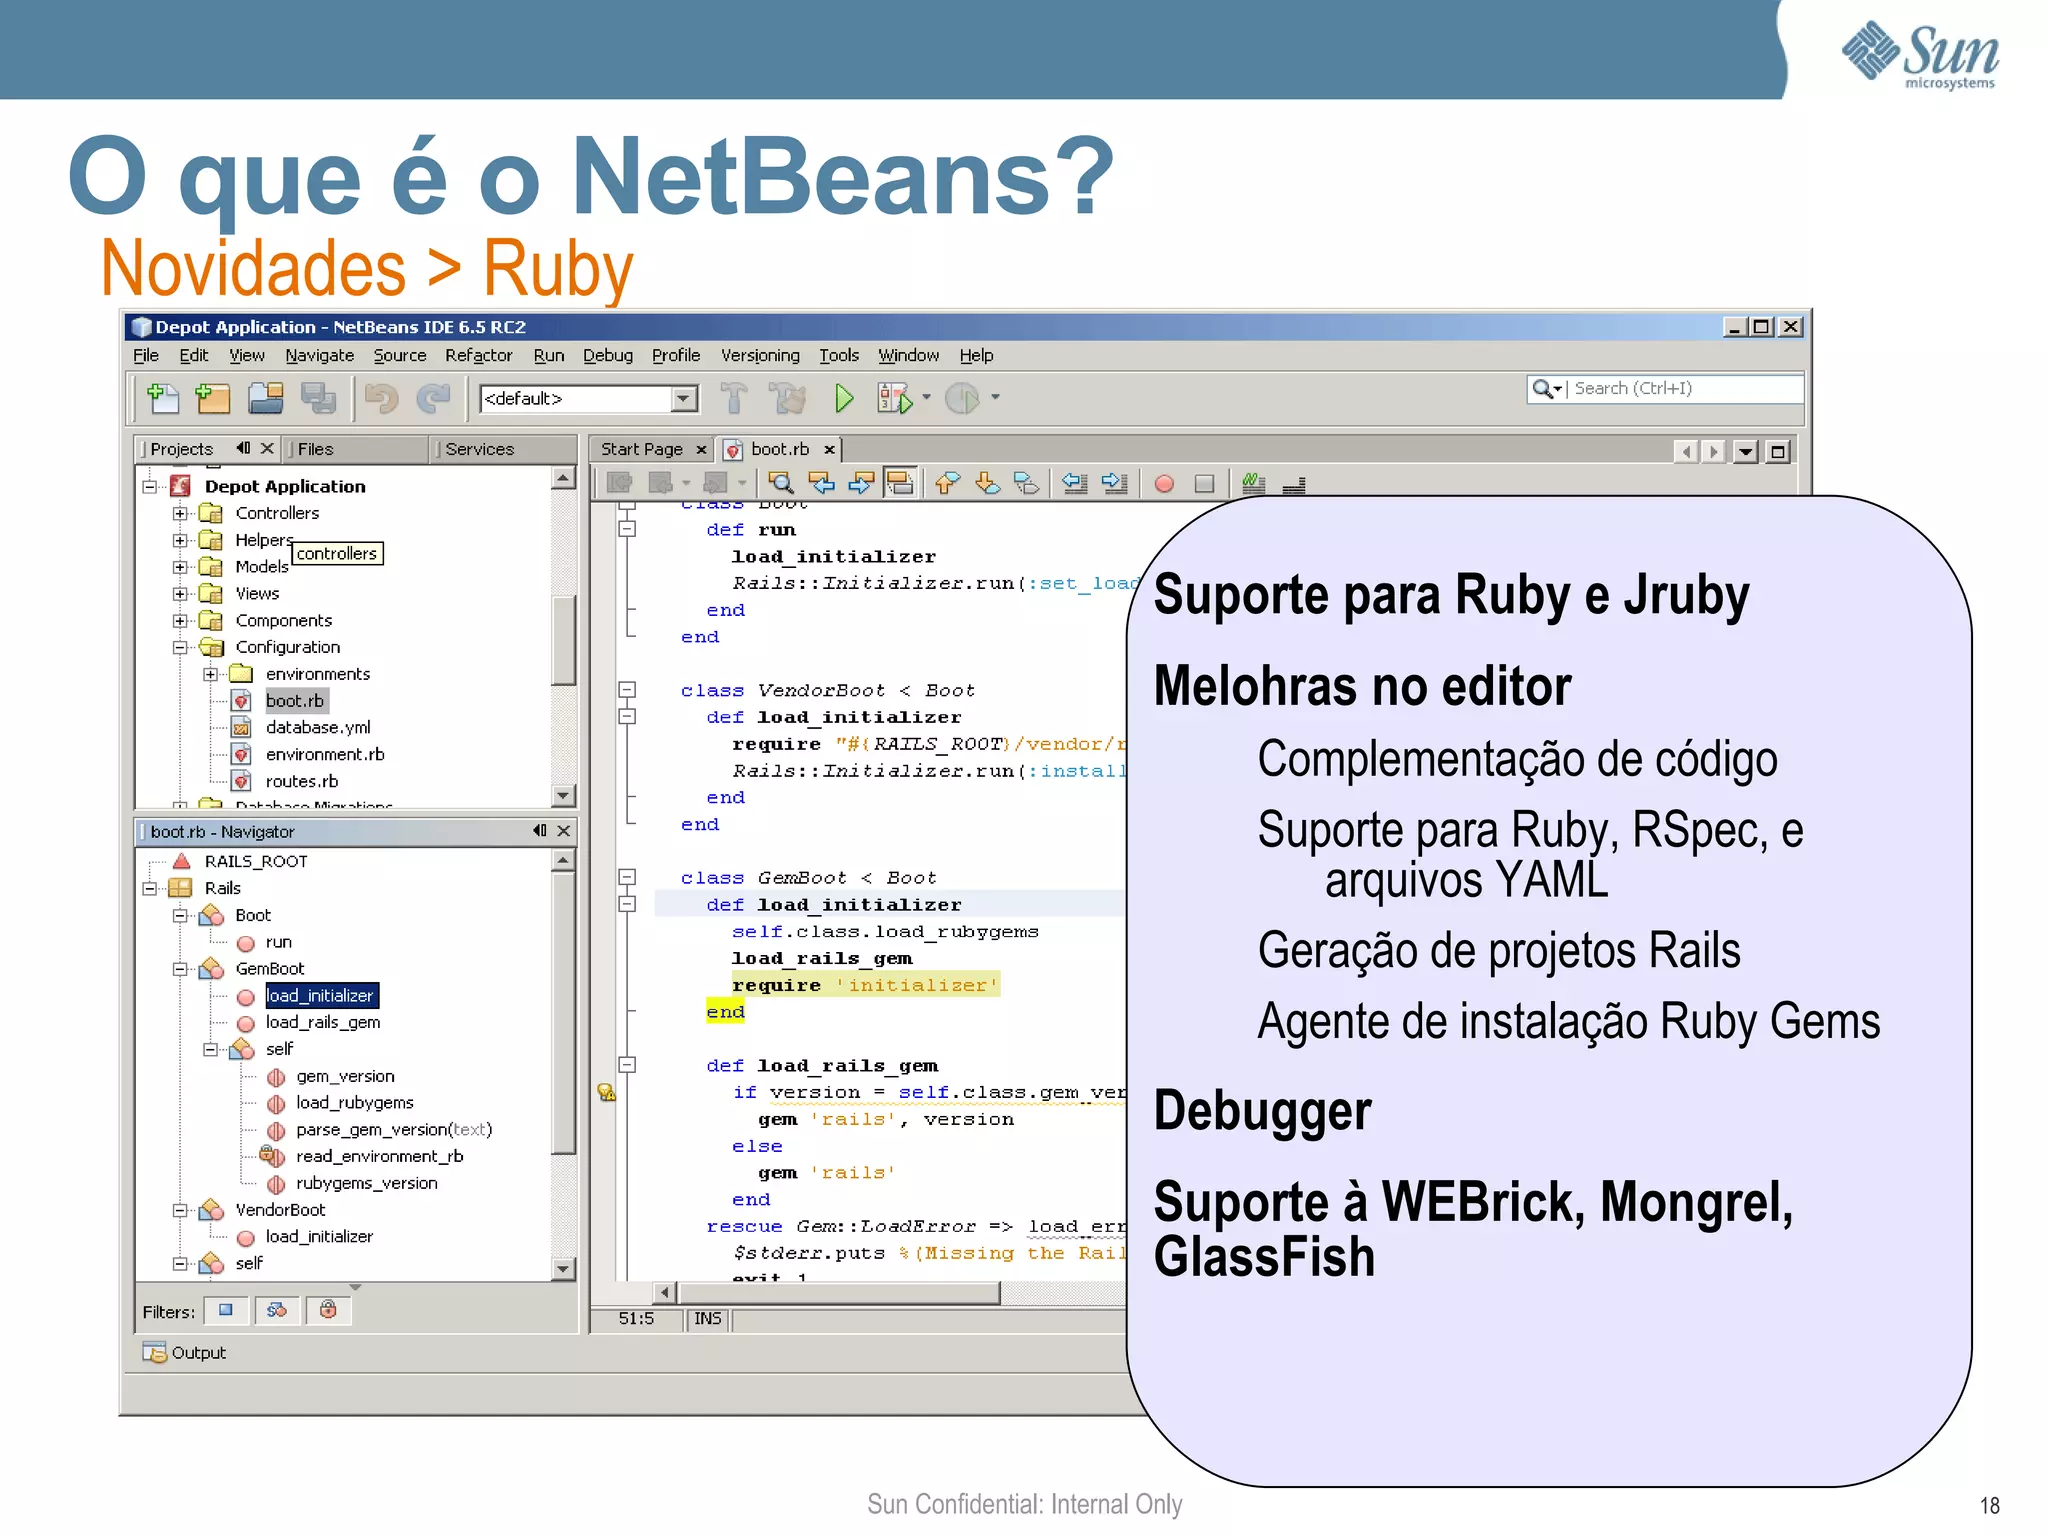Open the Versioning menu
The width and height of the screenshot is (2048, 1536).
point(760,355)
